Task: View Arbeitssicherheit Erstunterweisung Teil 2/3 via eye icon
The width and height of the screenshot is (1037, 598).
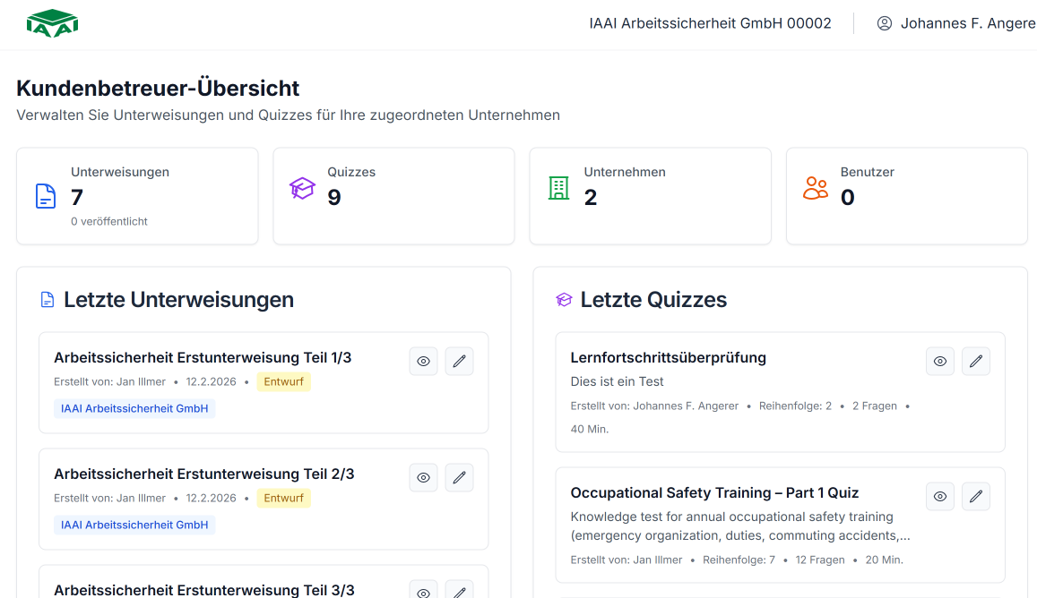Action: (x=423, y=478)
